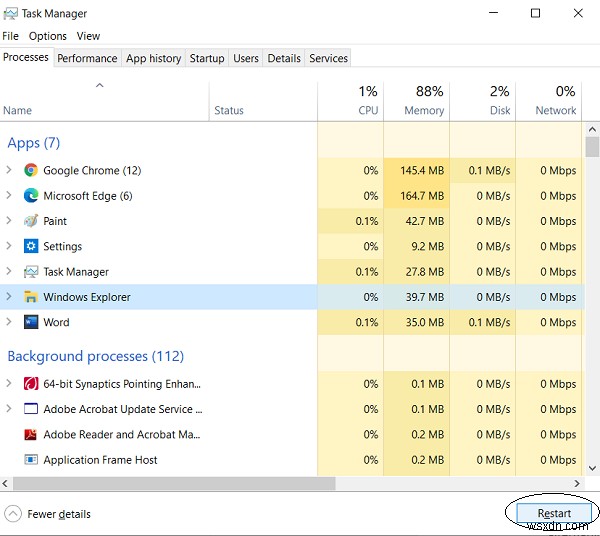Screen dimensions: 600x536
Task: Click the Settings gear icon
Action: point(31,246)
